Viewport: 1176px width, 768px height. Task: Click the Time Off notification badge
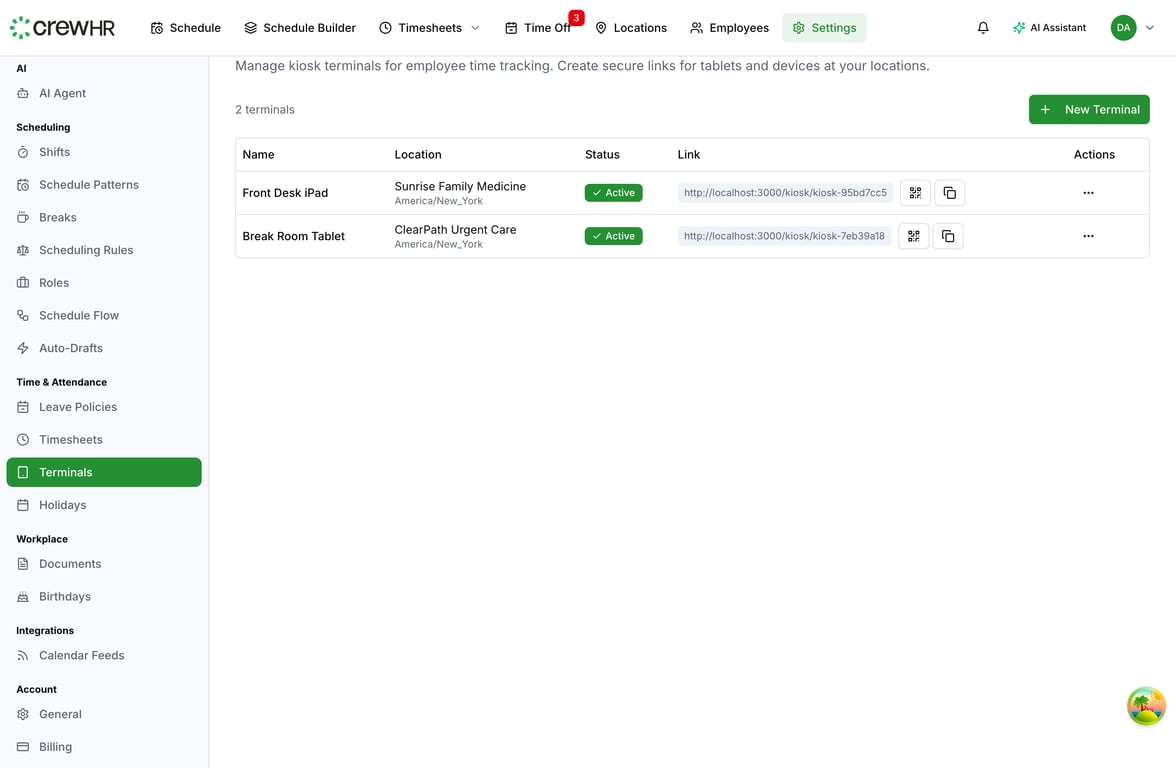tap(576, 18)
